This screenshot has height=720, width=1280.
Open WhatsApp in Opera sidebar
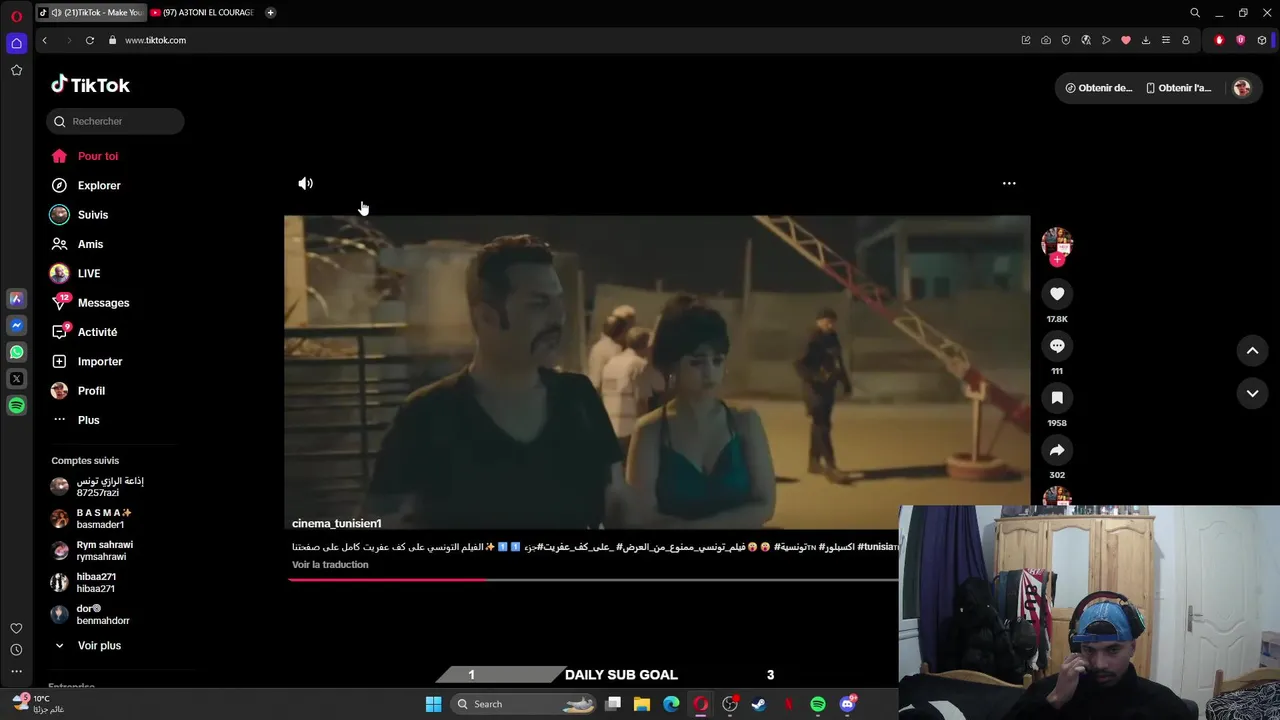pyautogui.click(x=16, y=352)
